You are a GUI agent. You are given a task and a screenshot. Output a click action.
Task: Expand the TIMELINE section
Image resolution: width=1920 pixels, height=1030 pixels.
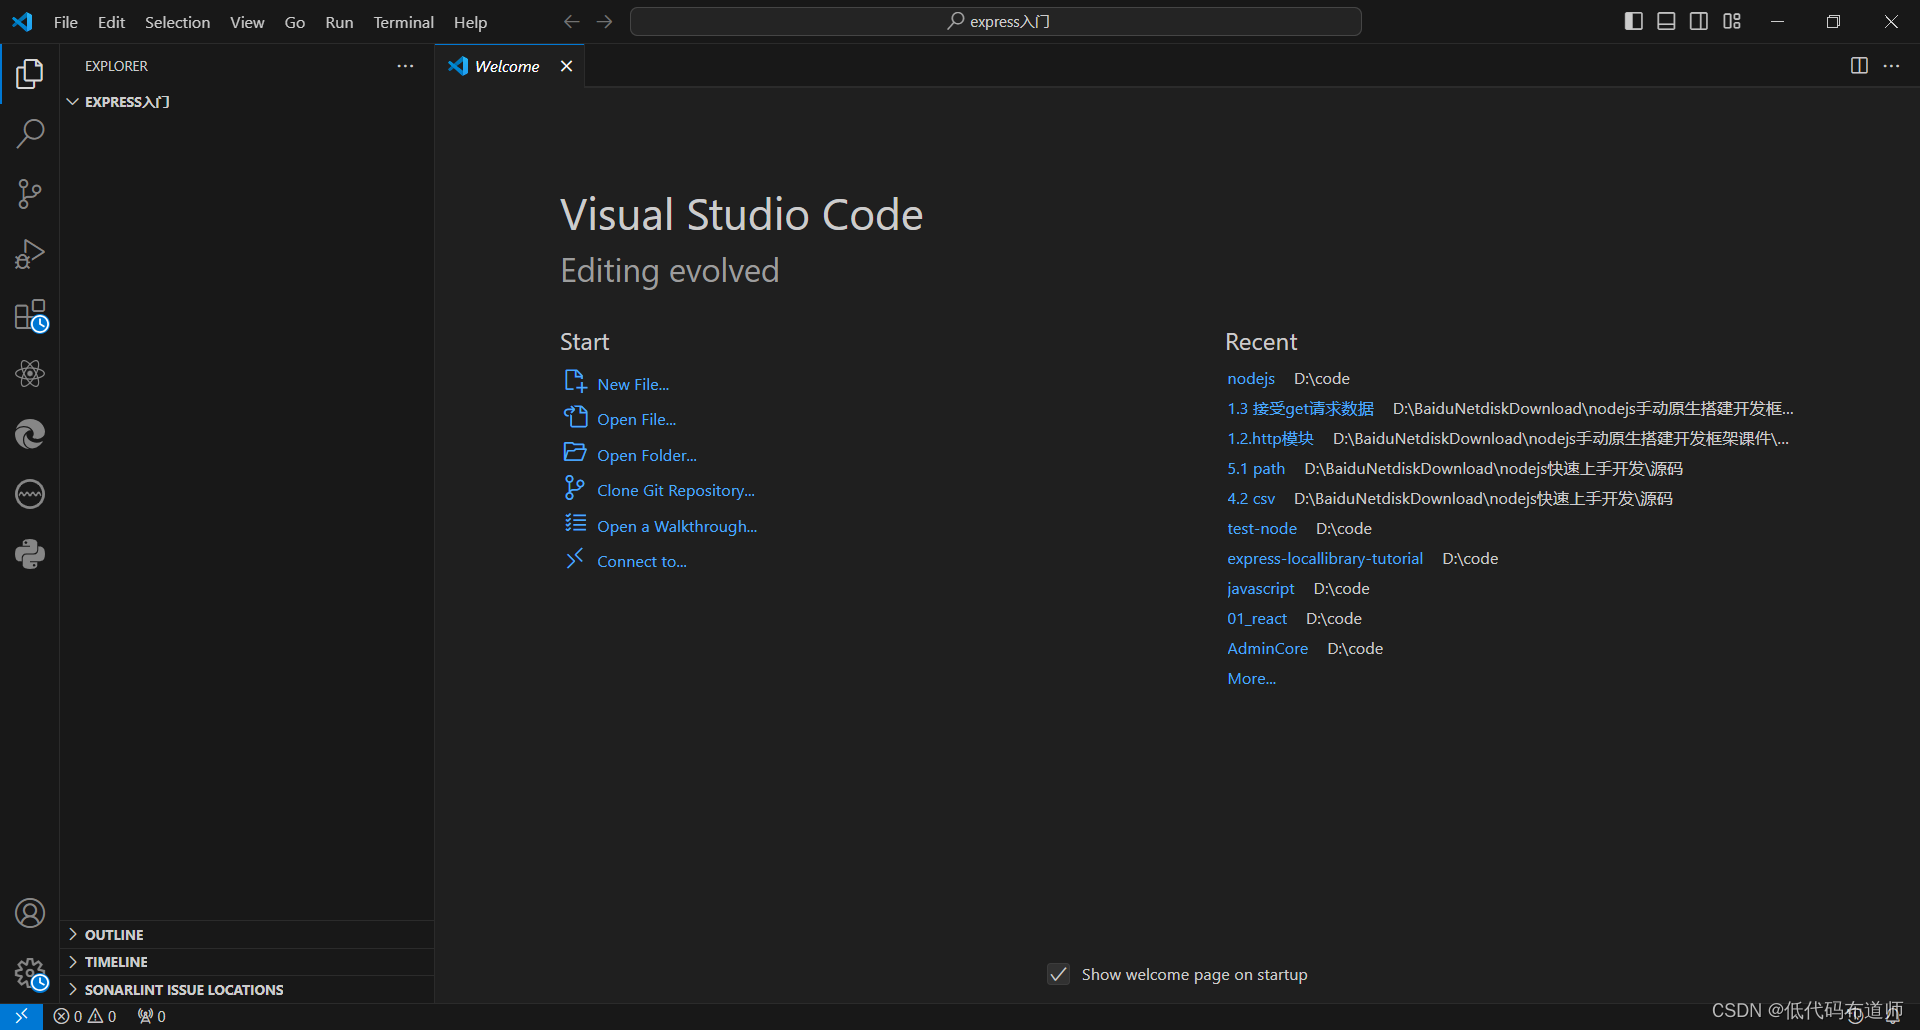point(247,961)
